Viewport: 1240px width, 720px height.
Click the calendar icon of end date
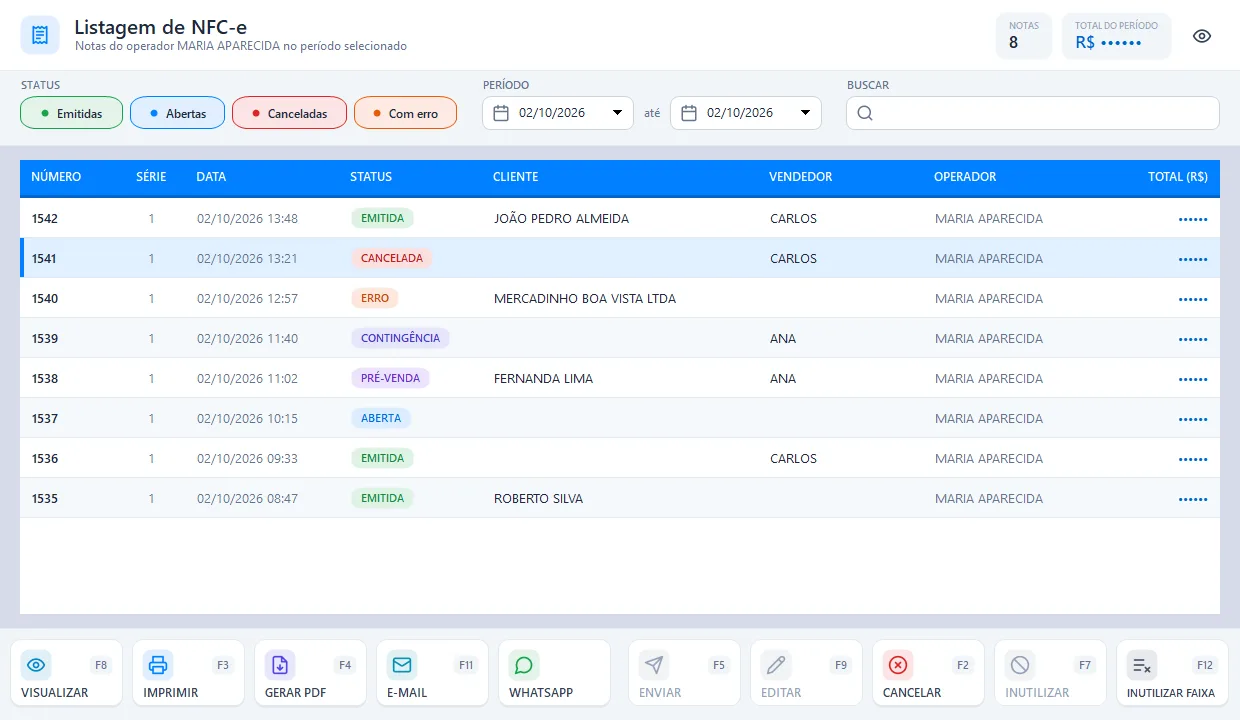coord(689,113)
